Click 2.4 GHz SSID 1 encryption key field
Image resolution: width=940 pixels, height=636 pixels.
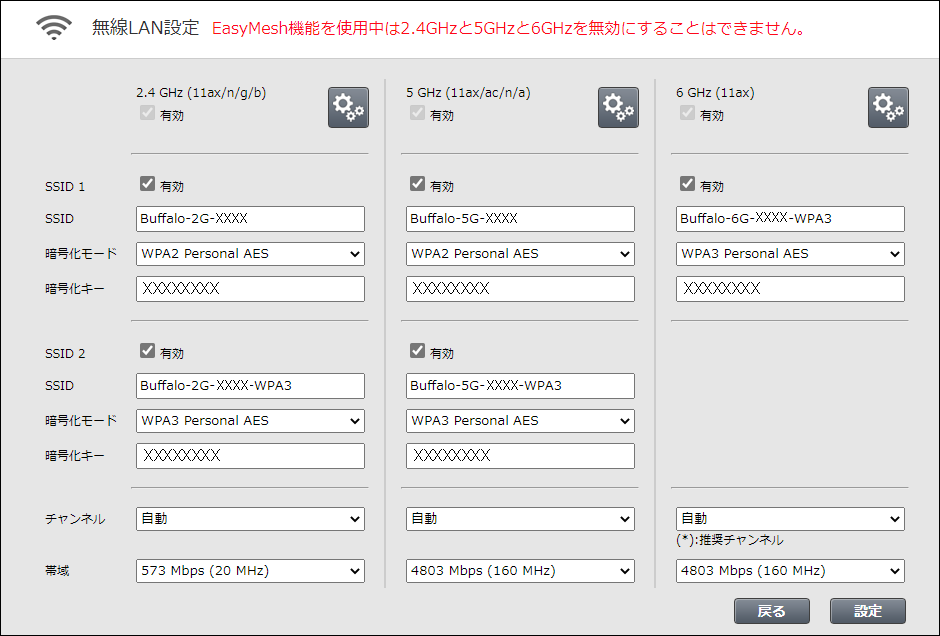pos(250,289)
